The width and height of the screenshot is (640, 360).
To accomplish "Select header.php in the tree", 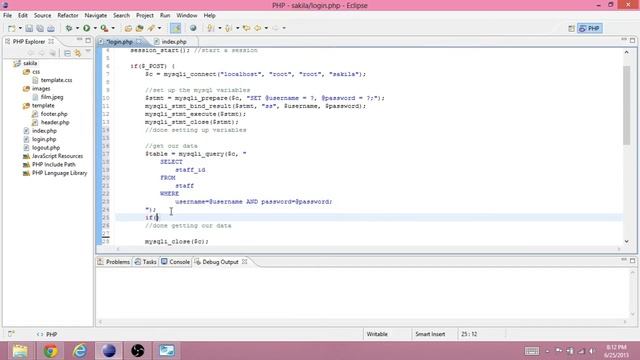I will 55,122.
